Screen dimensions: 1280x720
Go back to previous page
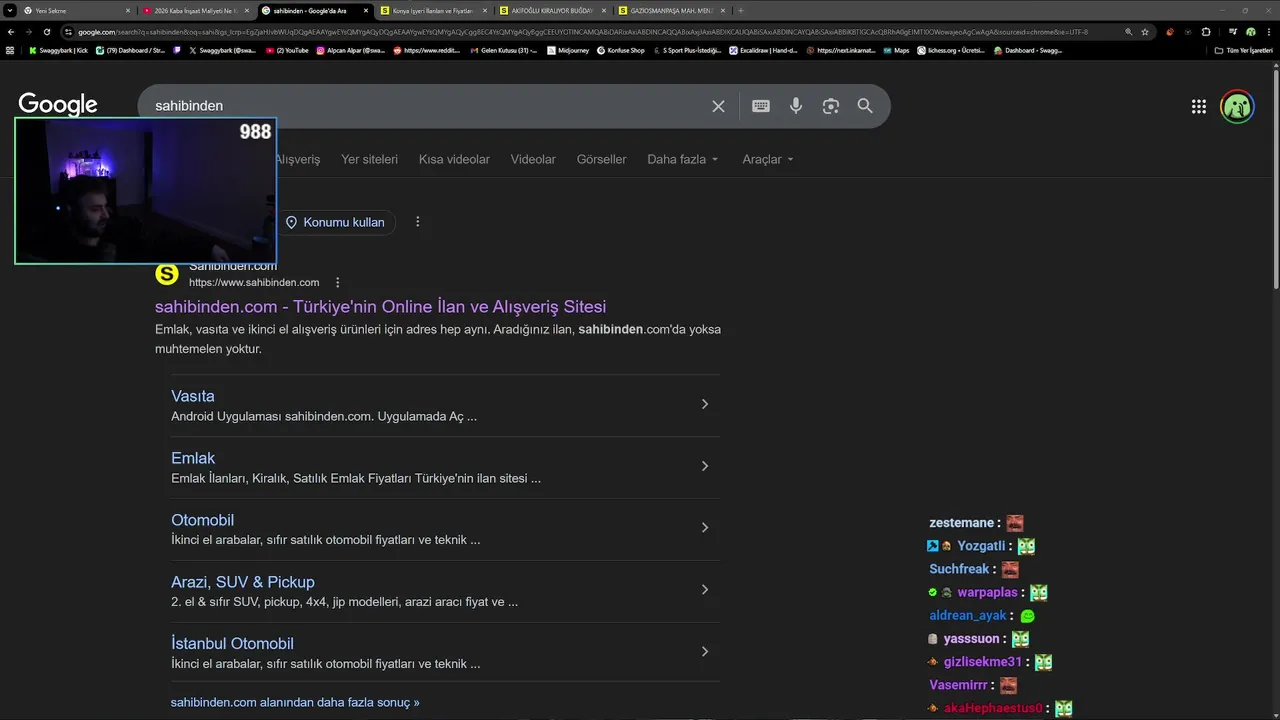pos(10,32)
